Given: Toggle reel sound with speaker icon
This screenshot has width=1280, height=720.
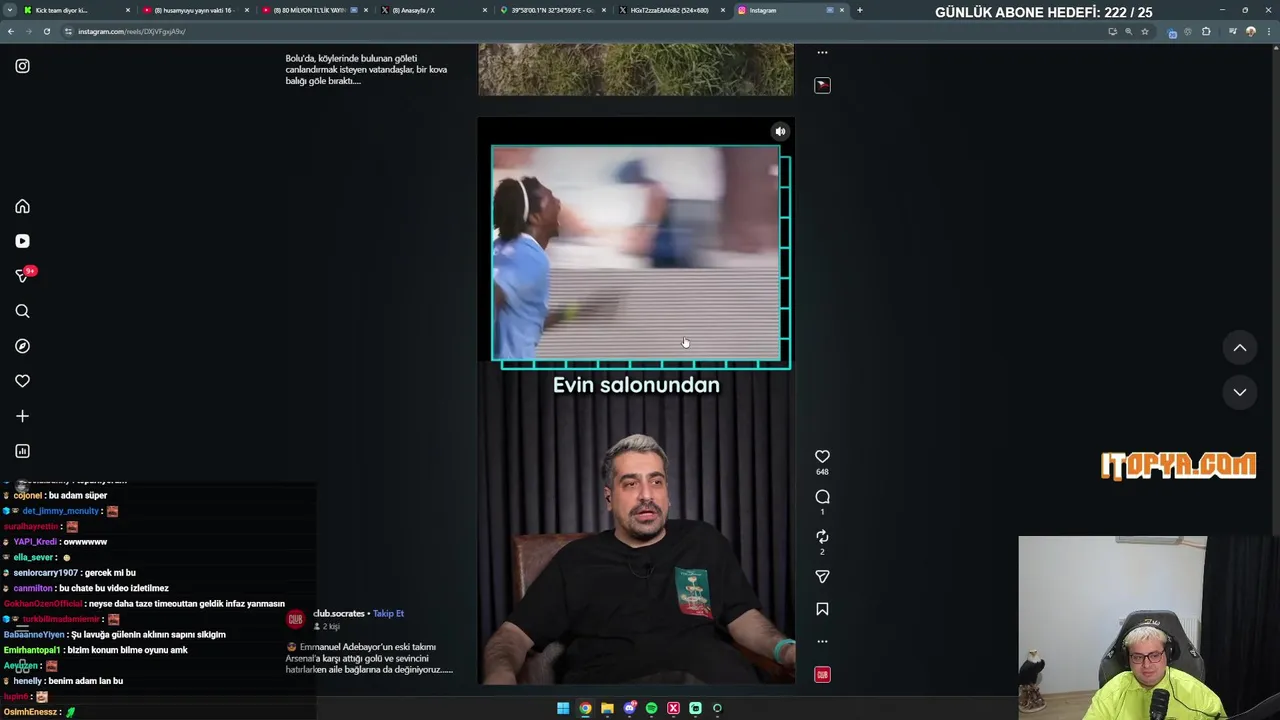Looking at the screenshot, I should pyautogui.click(x=780, y=131).
